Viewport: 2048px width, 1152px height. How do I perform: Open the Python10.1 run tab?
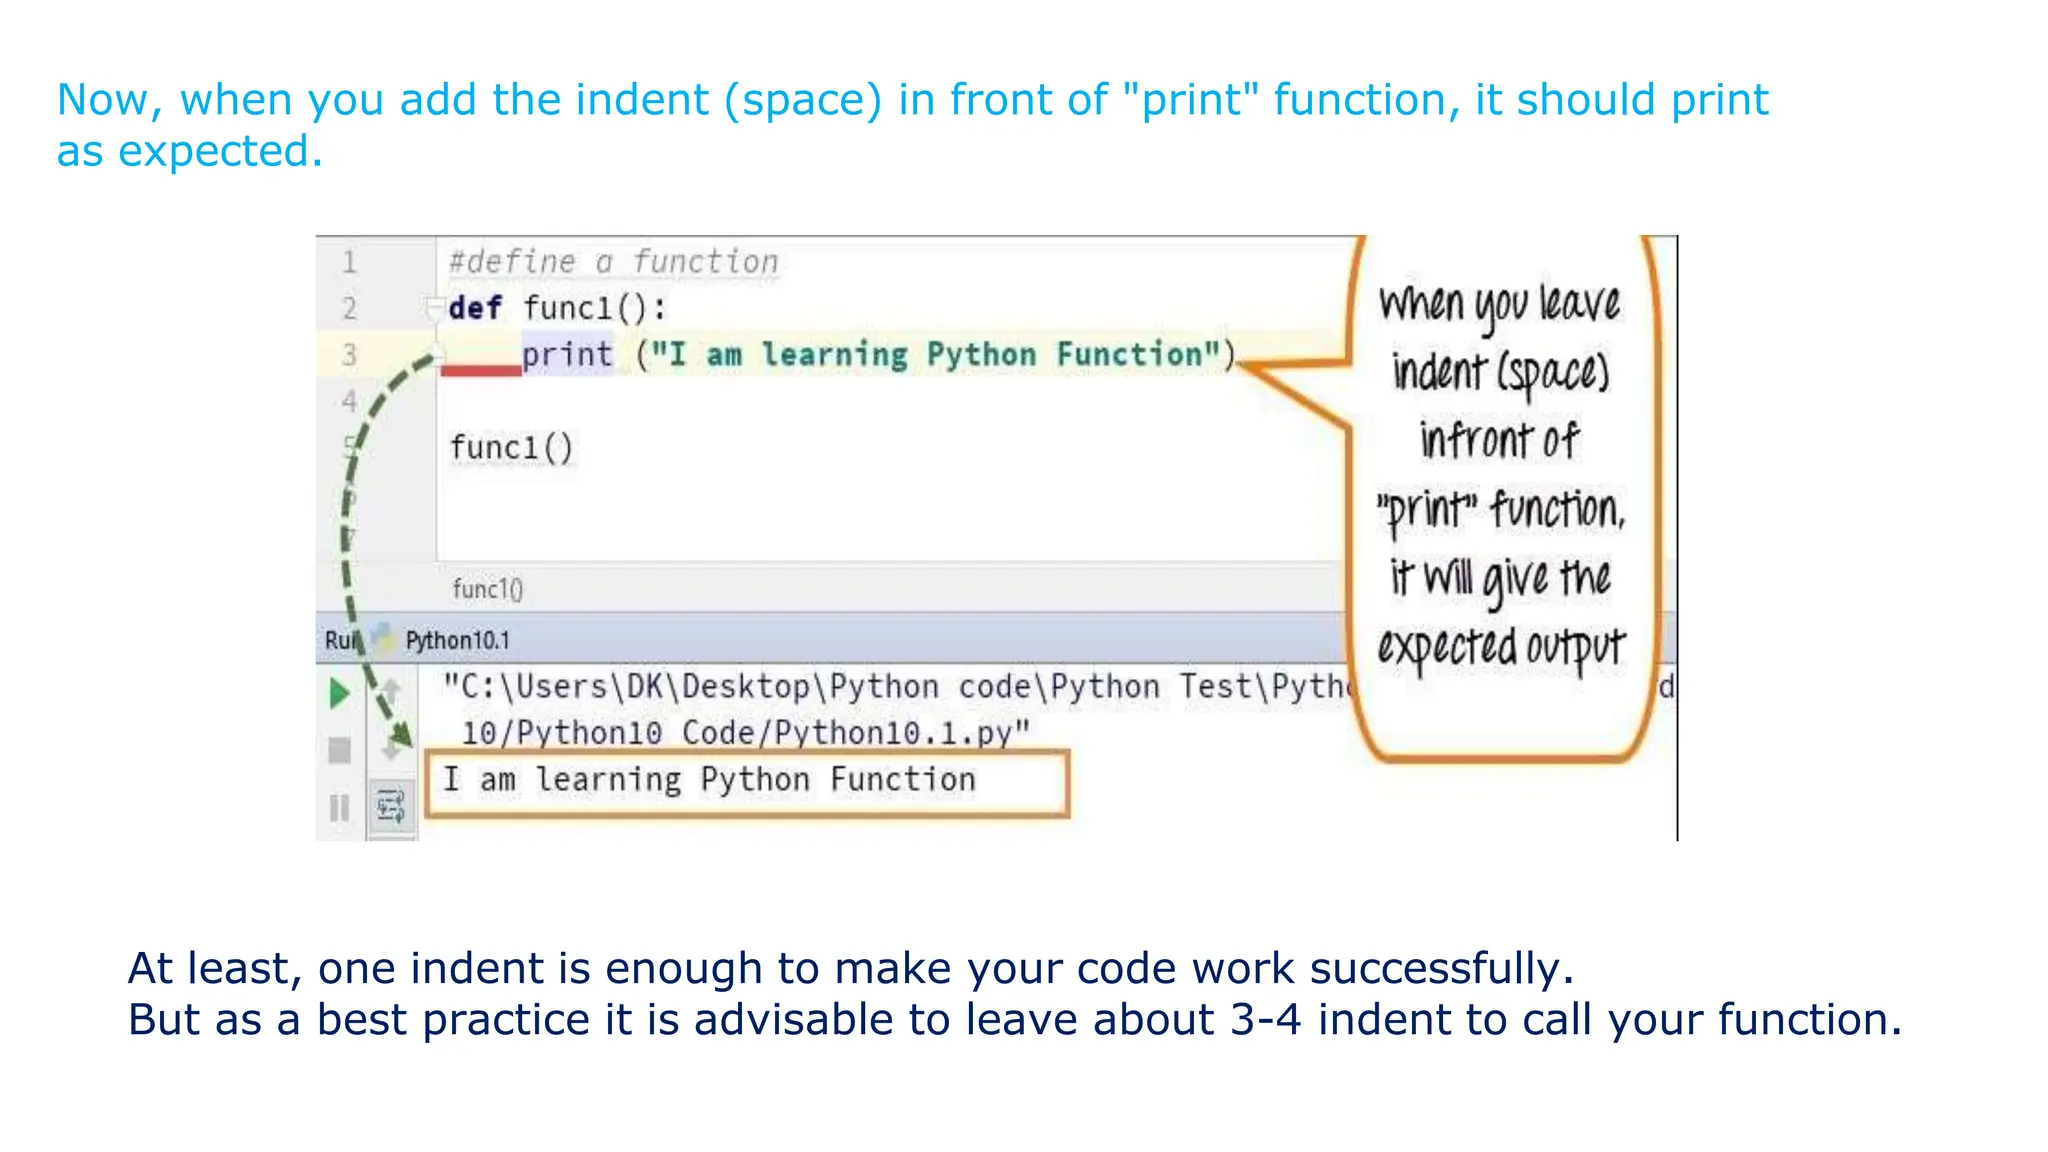tap(457, 640)
